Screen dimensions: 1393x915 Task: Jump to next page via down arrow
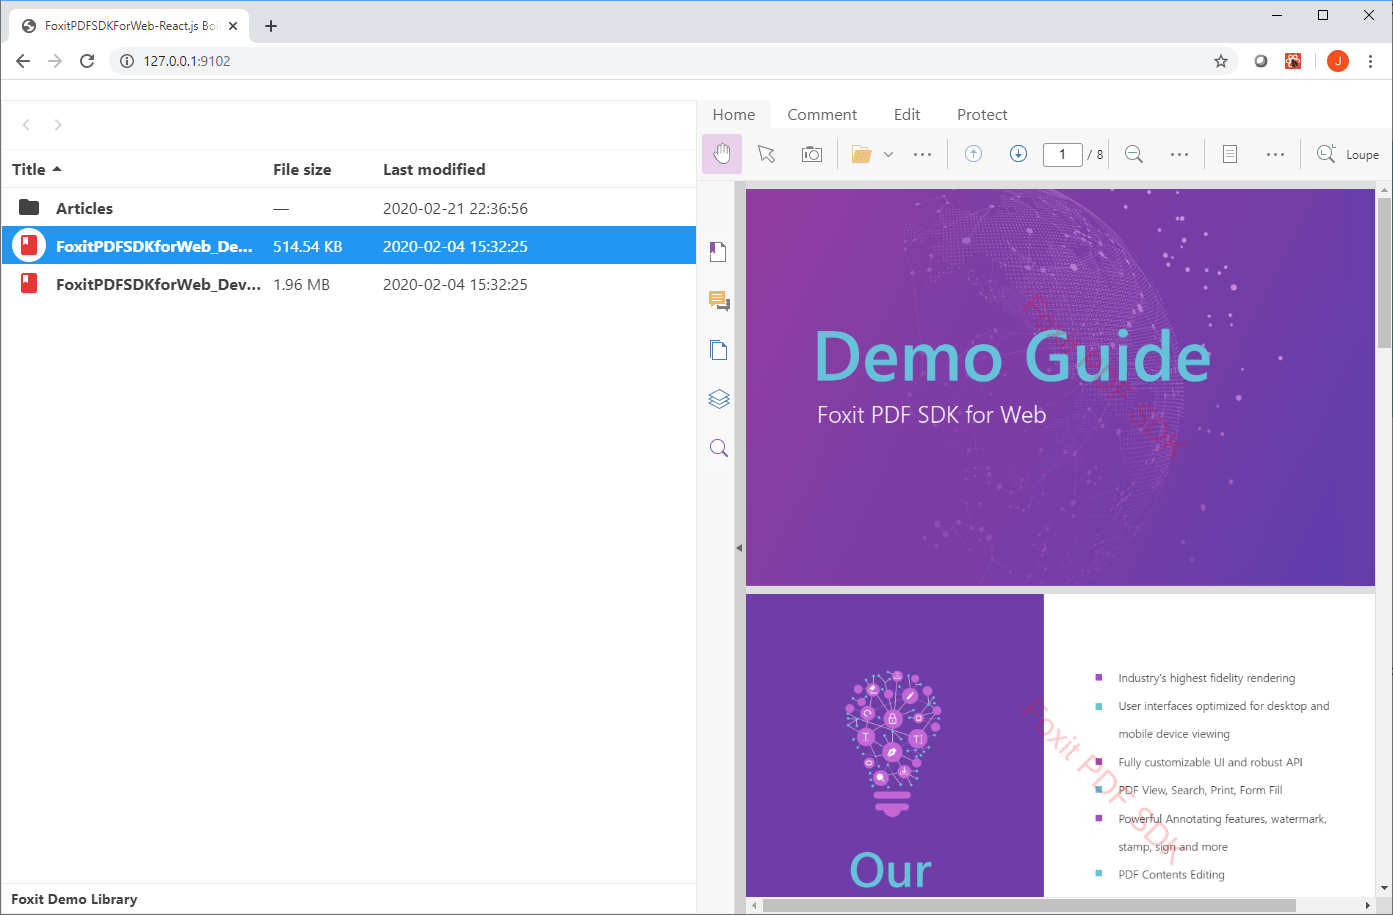point(1018,153)
